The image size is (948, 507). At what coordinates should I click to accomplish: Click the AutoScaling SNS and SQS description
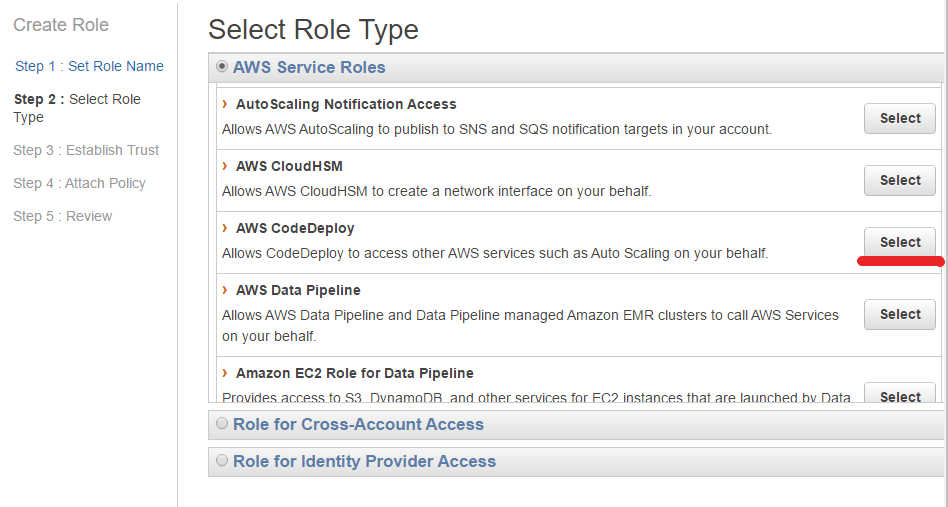tap(496, 129)
